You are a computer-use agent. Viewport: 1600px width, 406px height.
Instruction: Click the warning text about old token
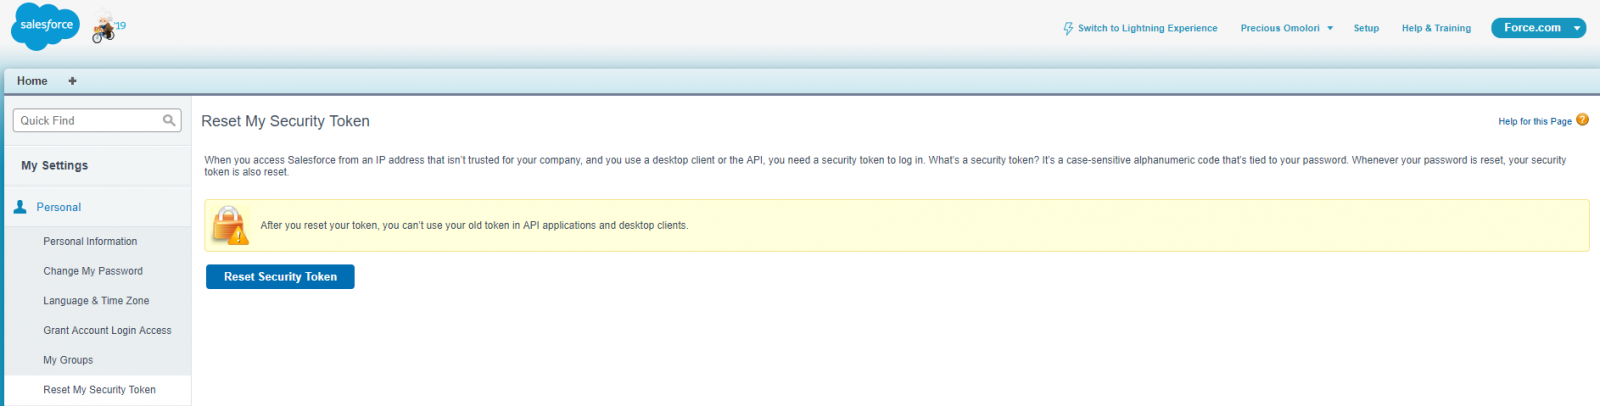pos(474,226)
